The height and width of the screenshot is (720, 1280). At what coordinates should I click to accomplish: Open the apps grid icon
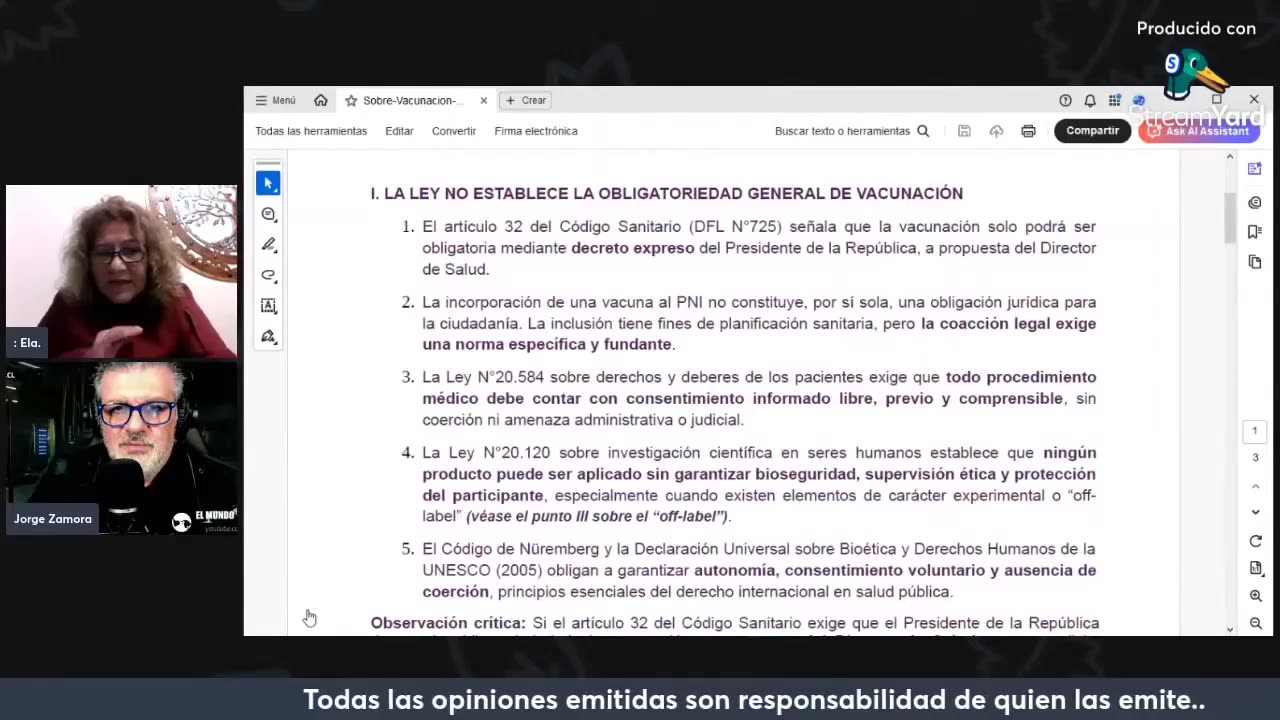(x=1115, y=100)
